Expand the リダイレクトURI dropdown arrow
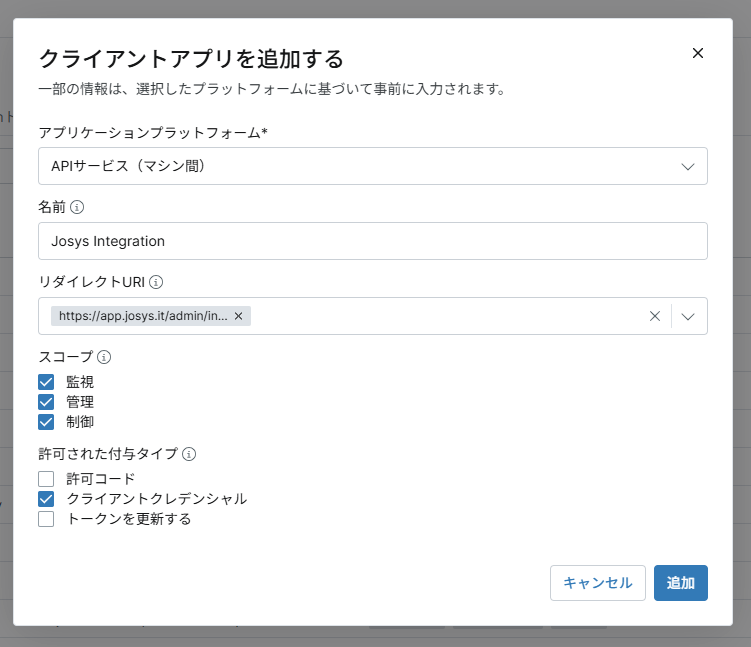The width and height of the screenshot is (751, 647). point(688,316)
